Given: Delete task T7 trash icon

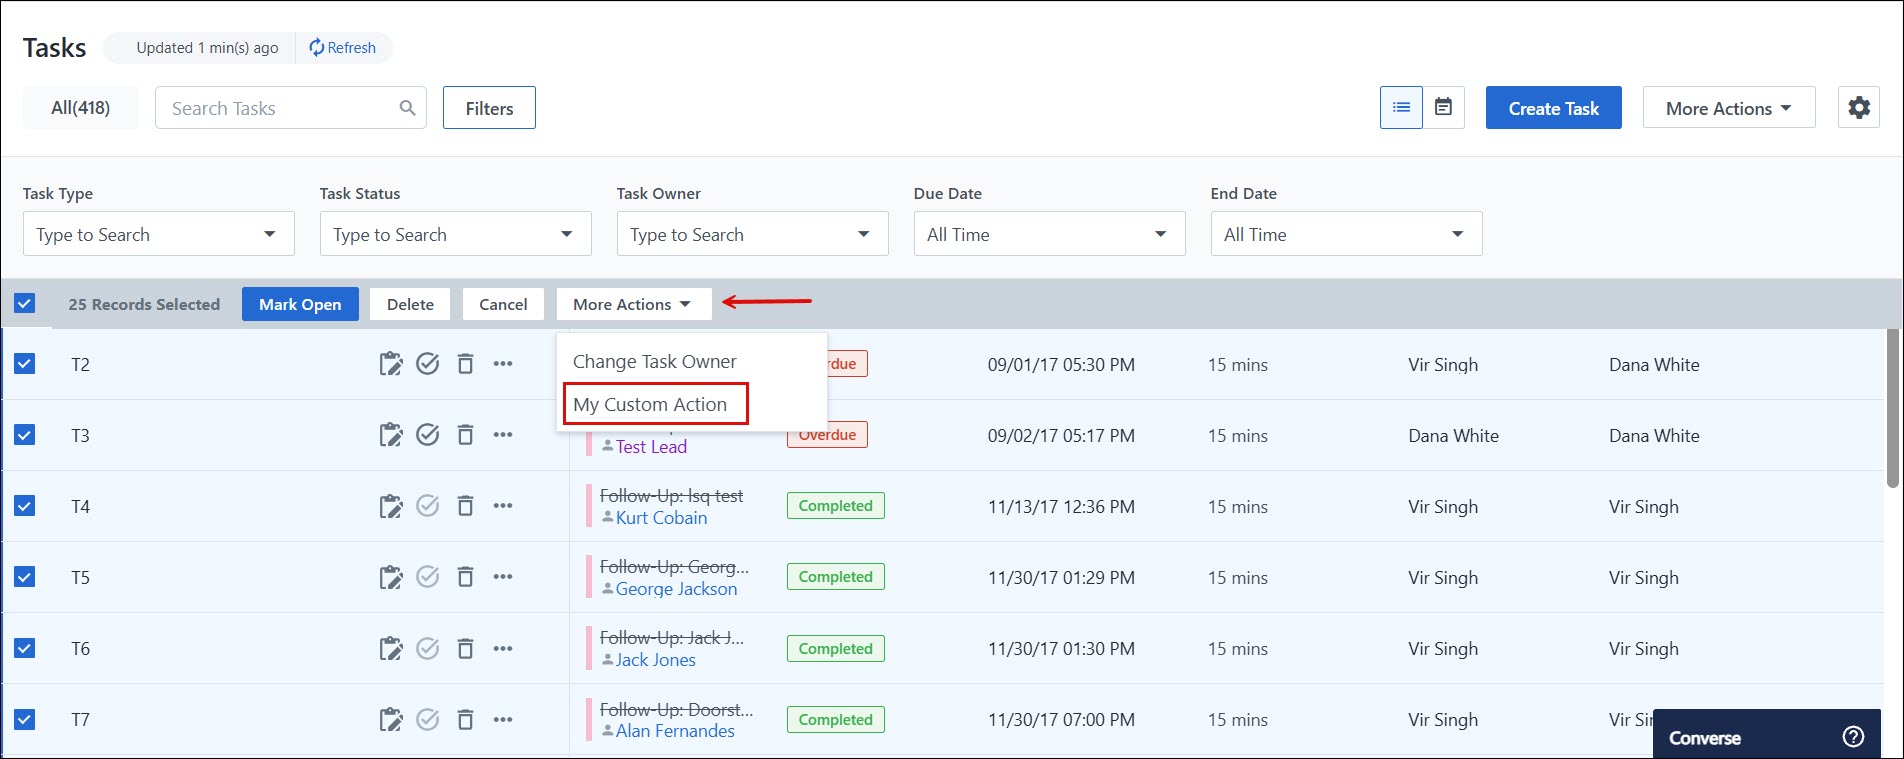Looking at the screenshot, I should tap(465, 719).
